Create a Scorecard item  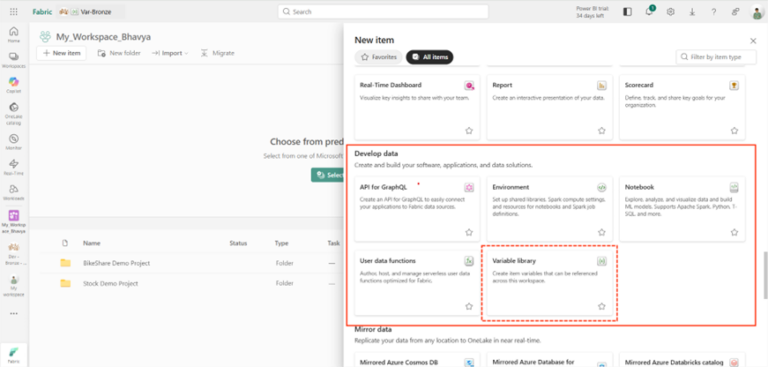pyautogui.click(x=682, y=107)
